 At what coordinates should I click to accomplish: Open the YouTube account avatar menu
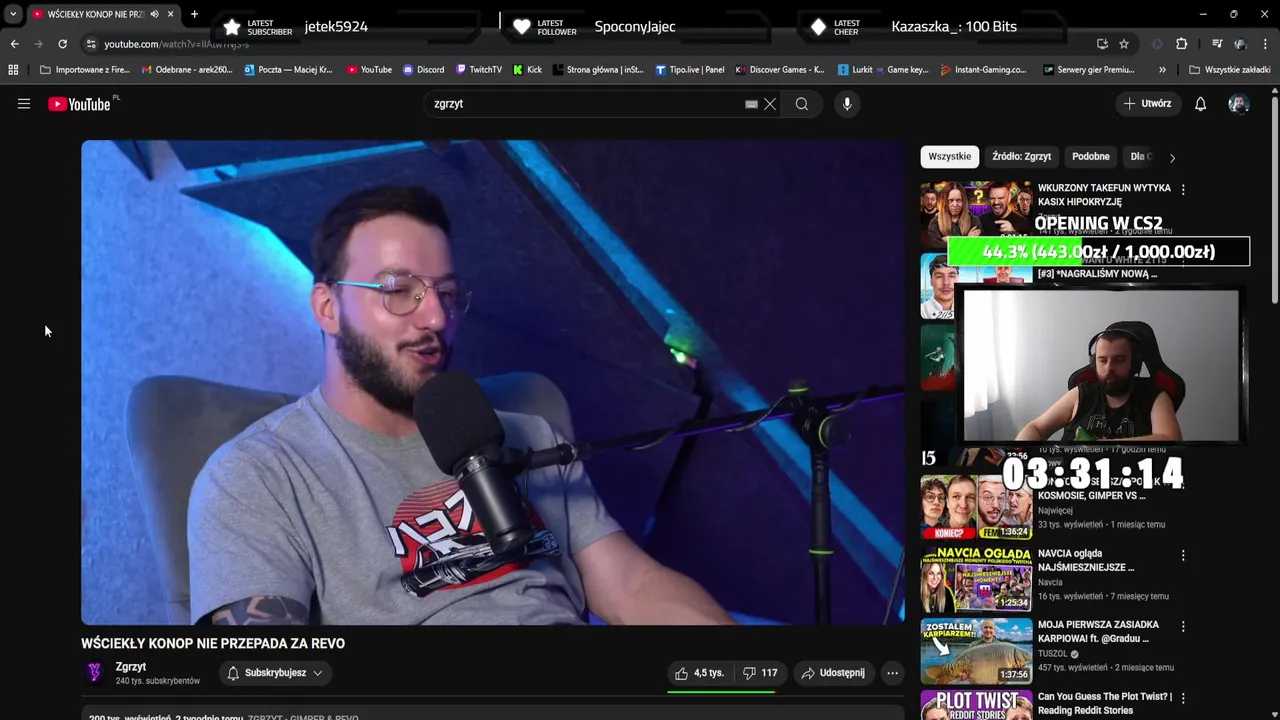[x=1239, y=104]
